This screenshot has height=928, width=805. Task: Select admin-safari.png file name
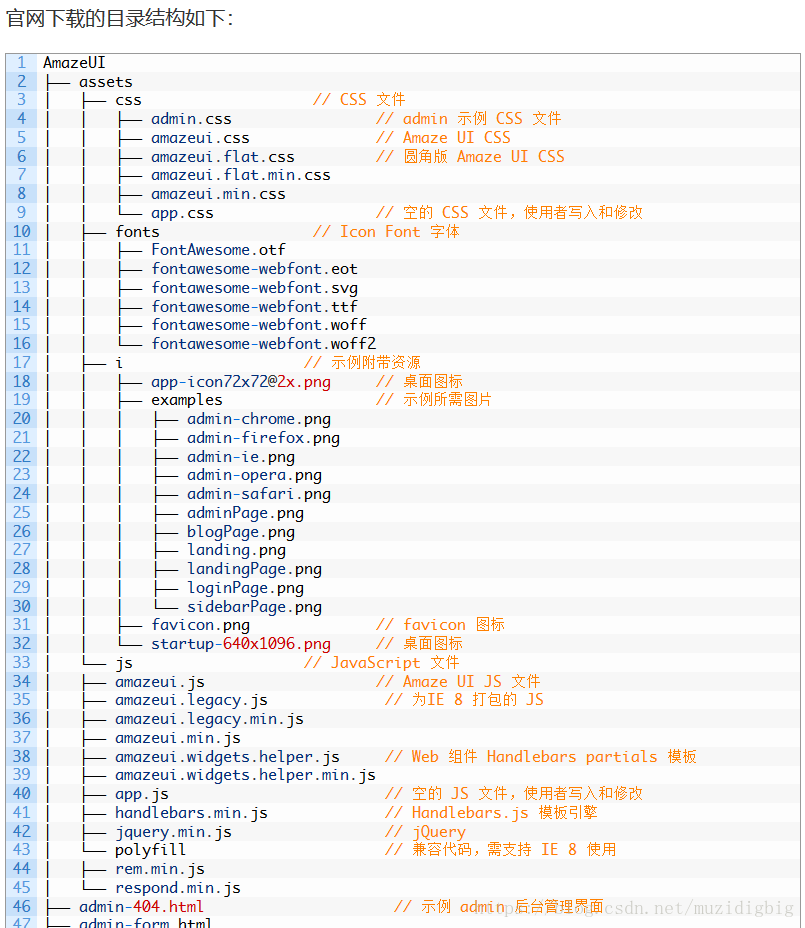(x=259, y=494)
